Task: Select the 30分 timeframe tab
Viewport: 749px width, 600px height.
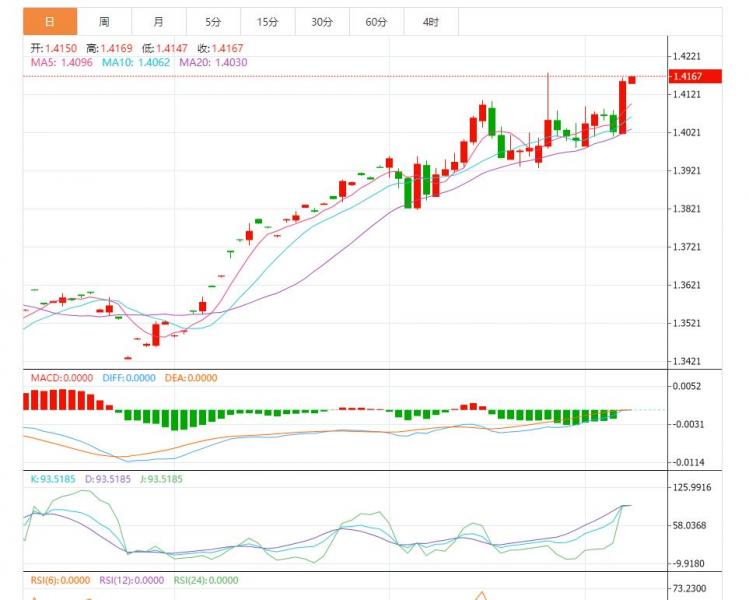Action: click(322, 22)
